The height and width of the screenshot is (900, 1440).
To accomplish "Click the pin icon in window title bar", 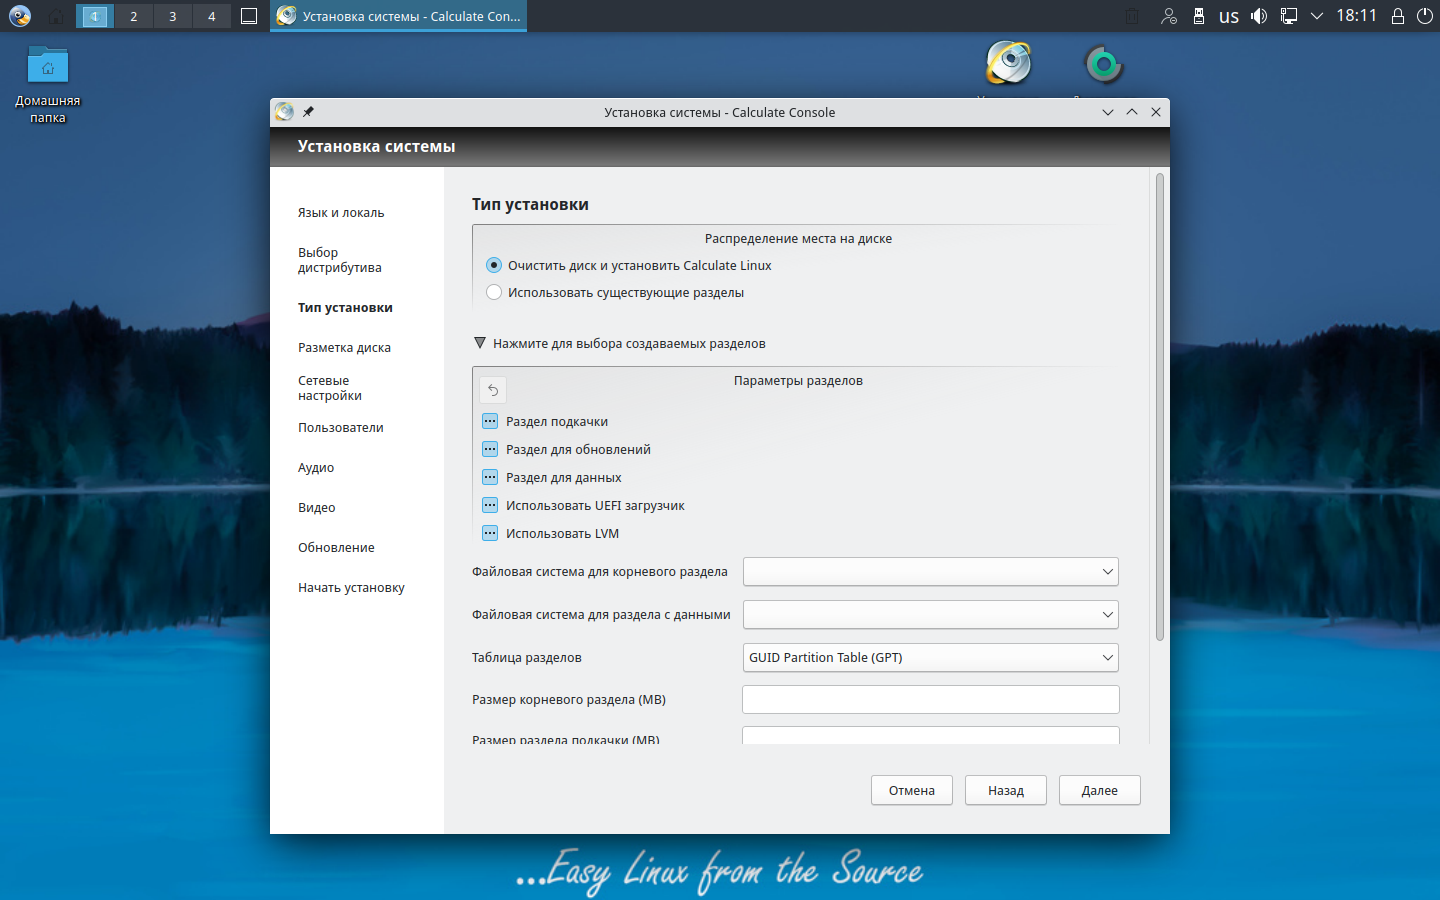I will pos(308,112).
